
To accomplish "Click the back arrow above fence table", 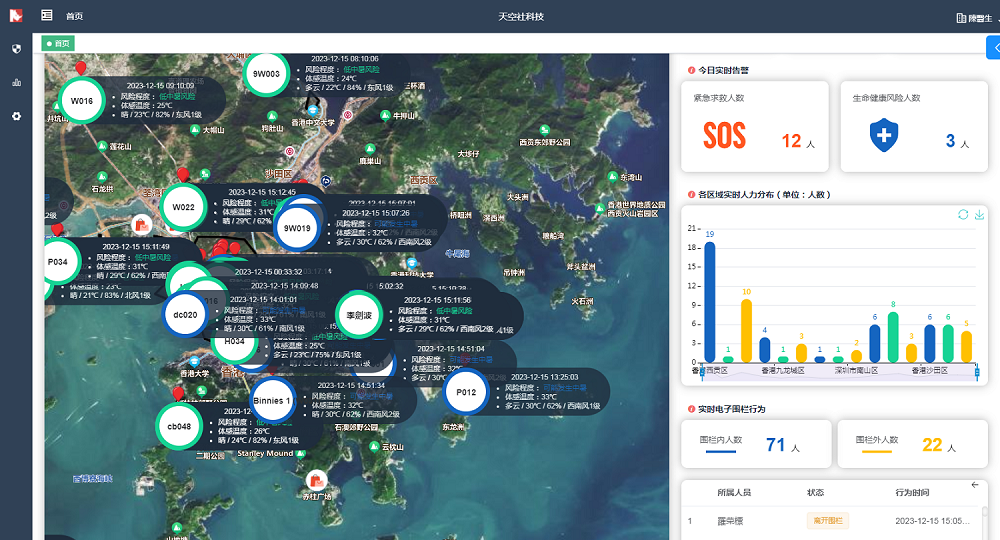I will click(974, 485).
